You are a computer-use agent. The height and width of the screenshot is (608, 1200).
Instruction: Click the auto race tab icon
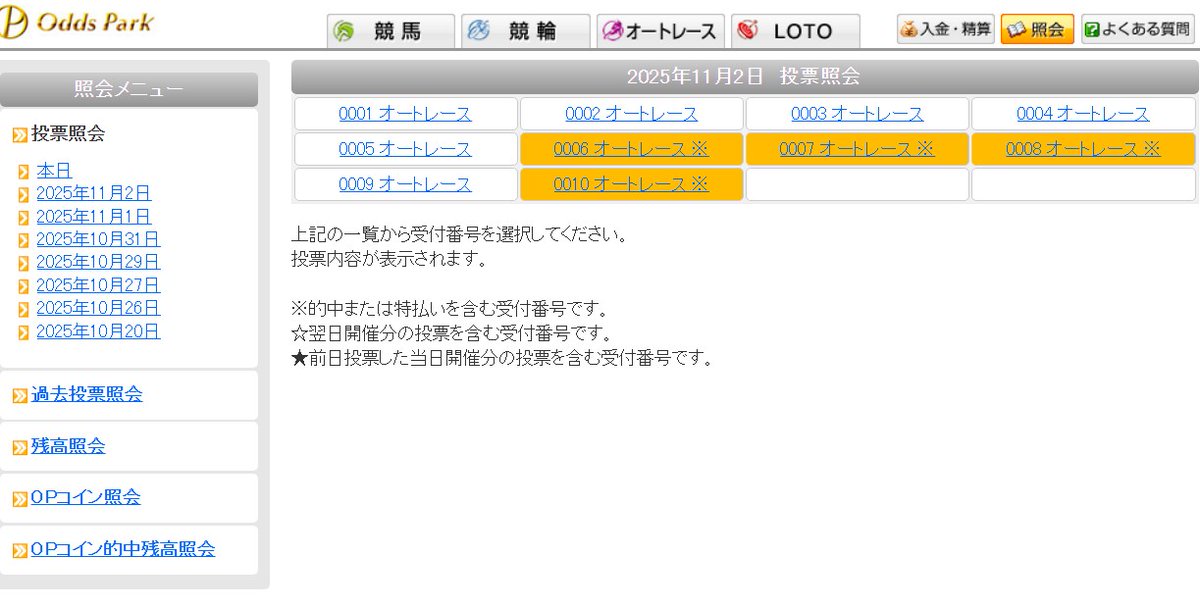[612, 31]
